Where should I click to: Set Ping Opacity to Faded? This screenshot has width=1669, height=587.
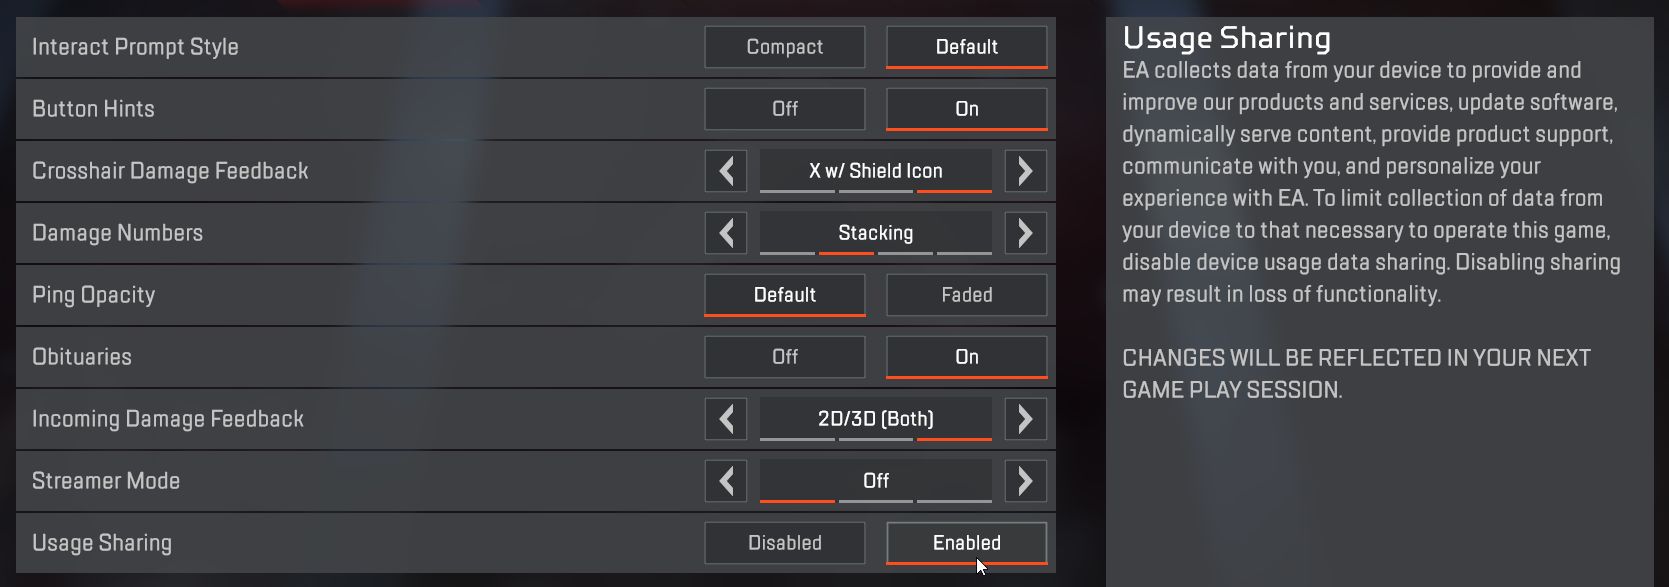point(966,295)
